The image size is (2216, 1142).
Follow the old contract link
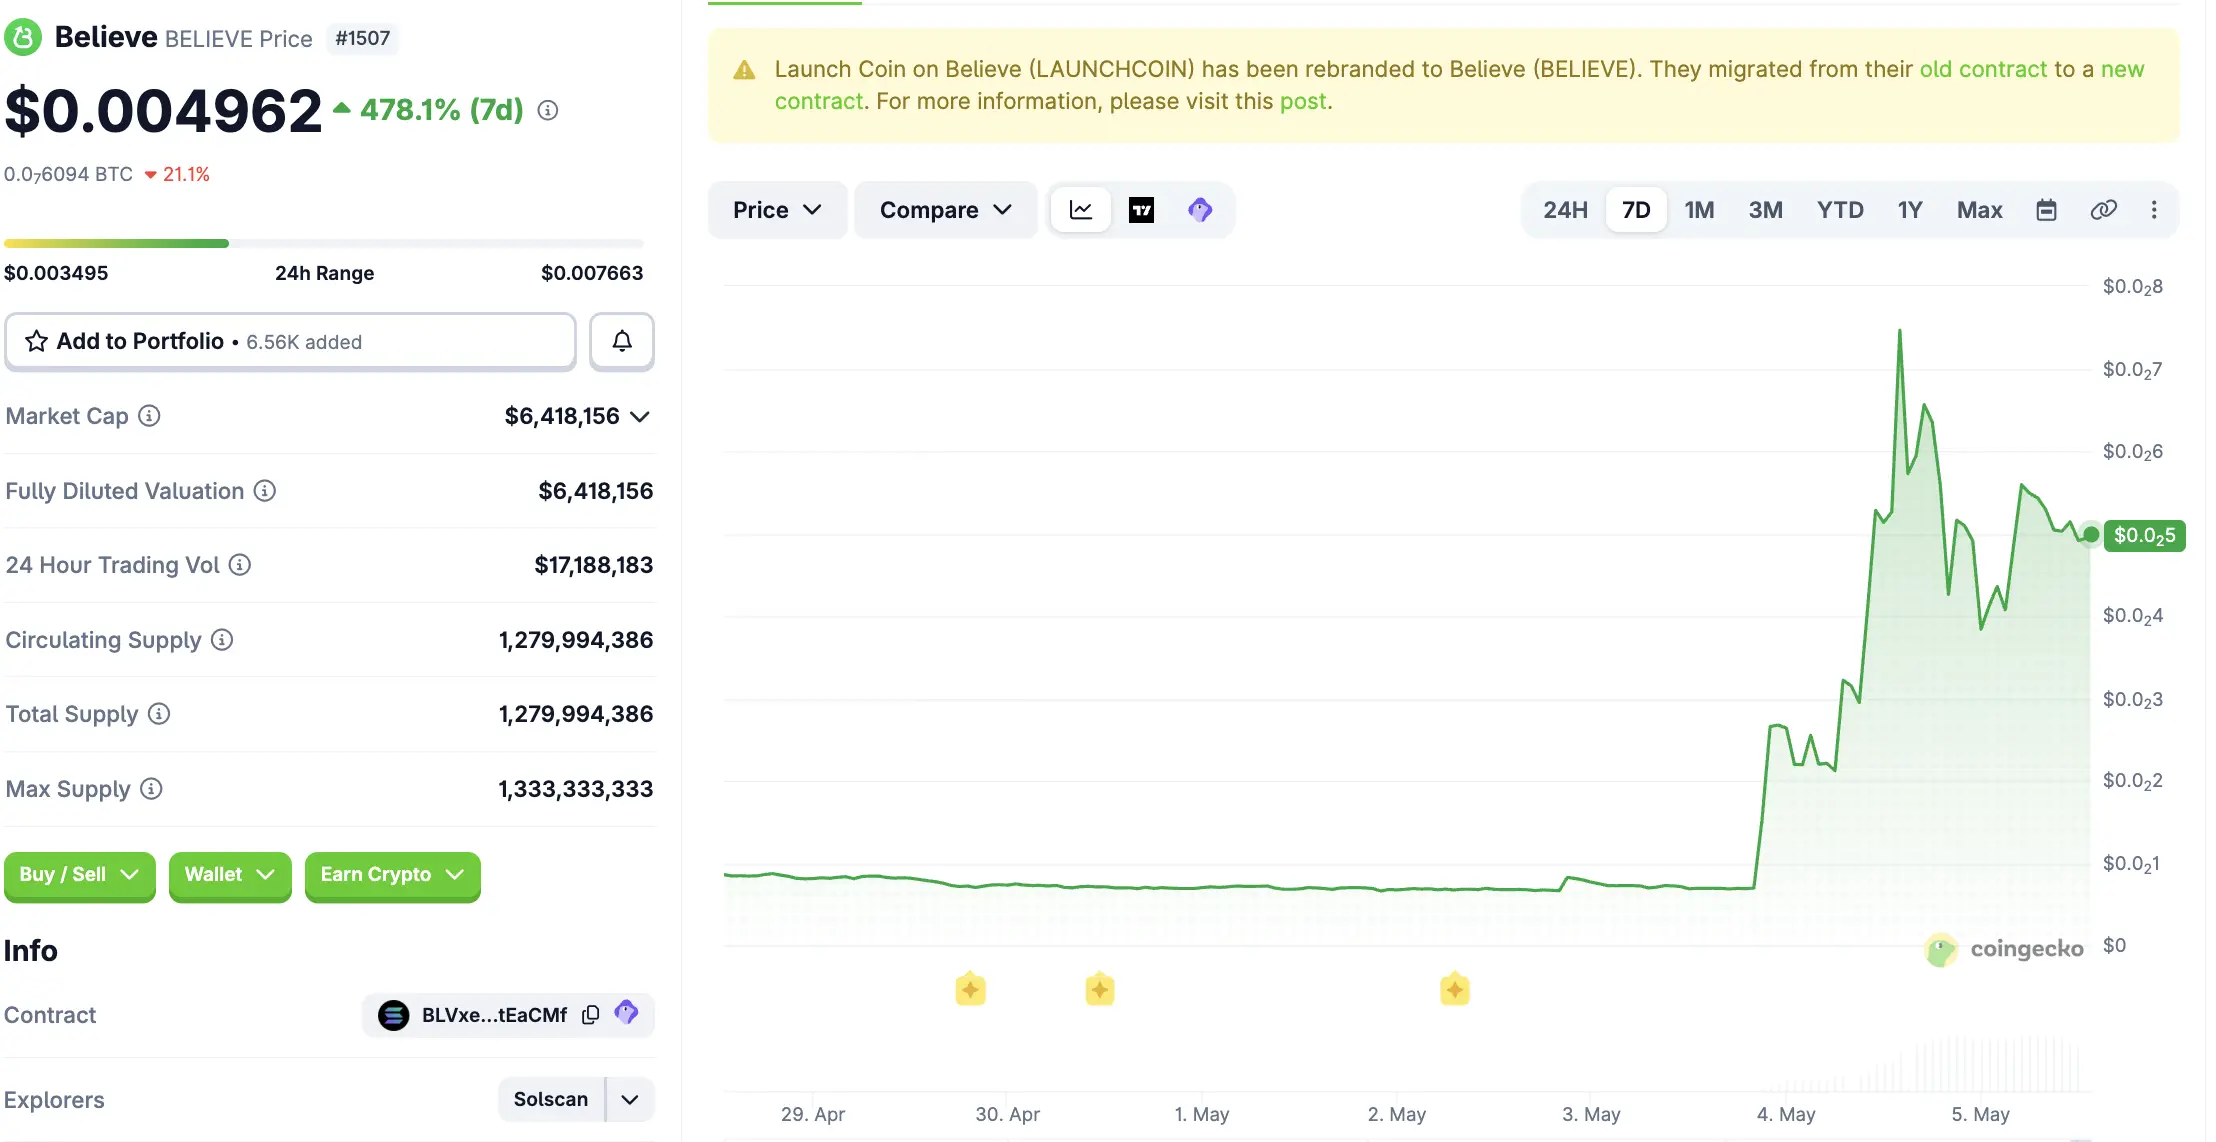pyautogui.click(x=1983, y=69)
